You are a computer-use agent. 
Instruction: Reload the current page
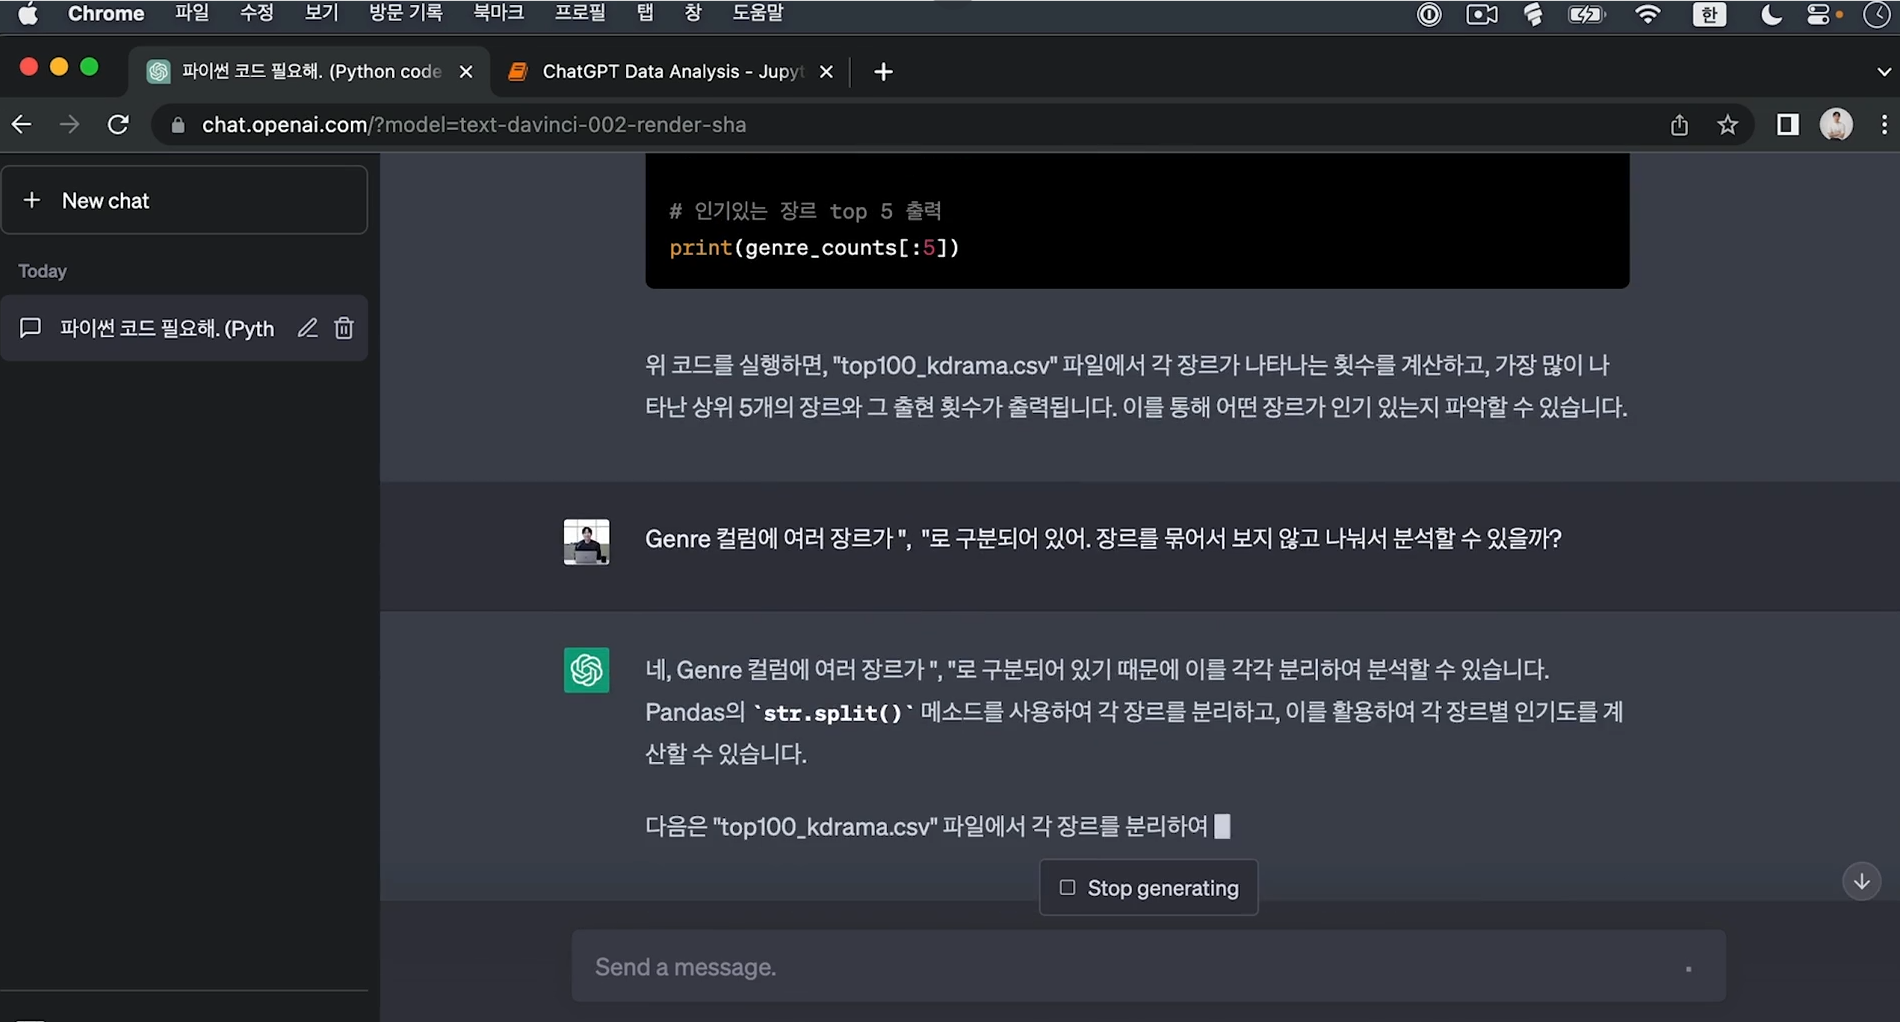coord(118,125)
